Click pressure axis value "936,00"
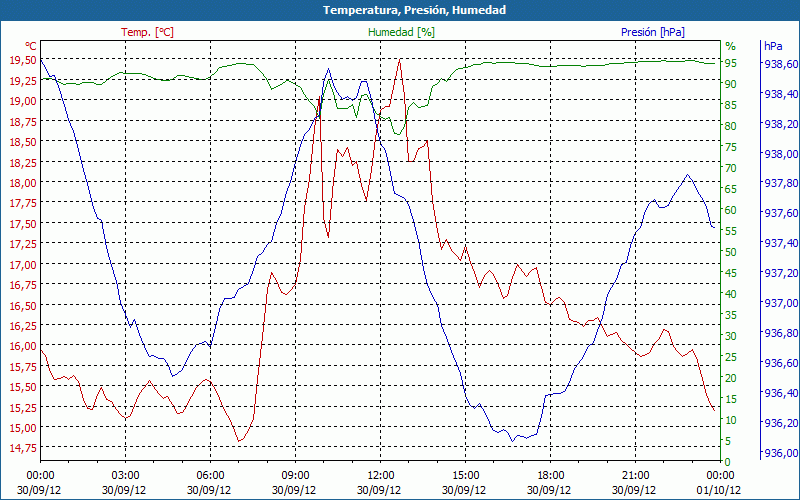Viewport: 800px width, 500px height. 780,453
